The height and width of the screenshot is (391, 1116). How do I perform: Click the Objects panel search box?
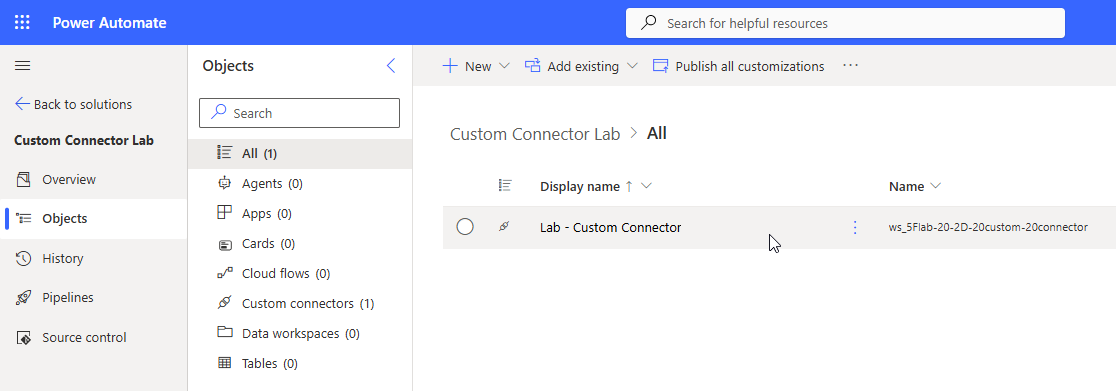coord(300,113)
